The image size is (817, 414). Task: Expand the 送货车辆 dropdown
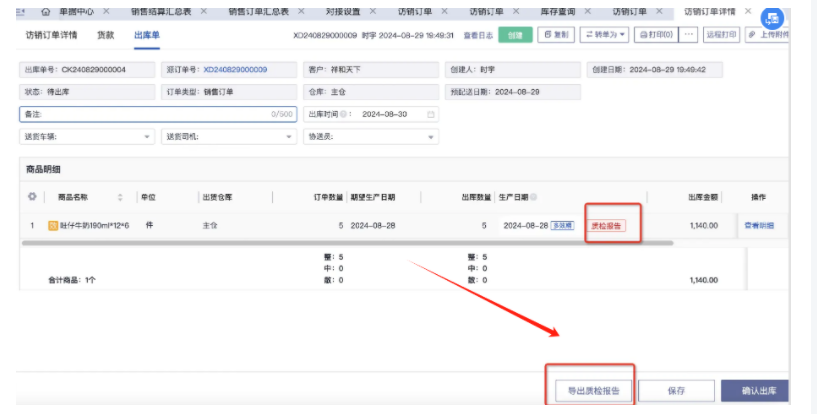tap(147, 136)
